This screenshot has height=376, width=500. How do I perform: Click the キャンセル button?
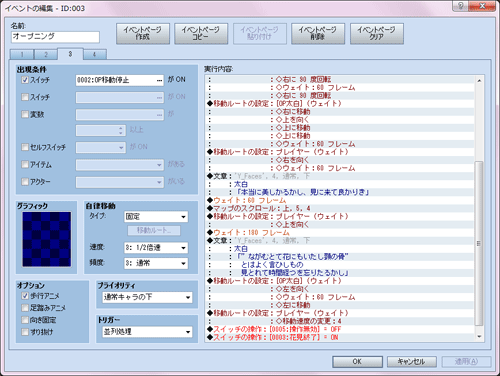(412, 362)
